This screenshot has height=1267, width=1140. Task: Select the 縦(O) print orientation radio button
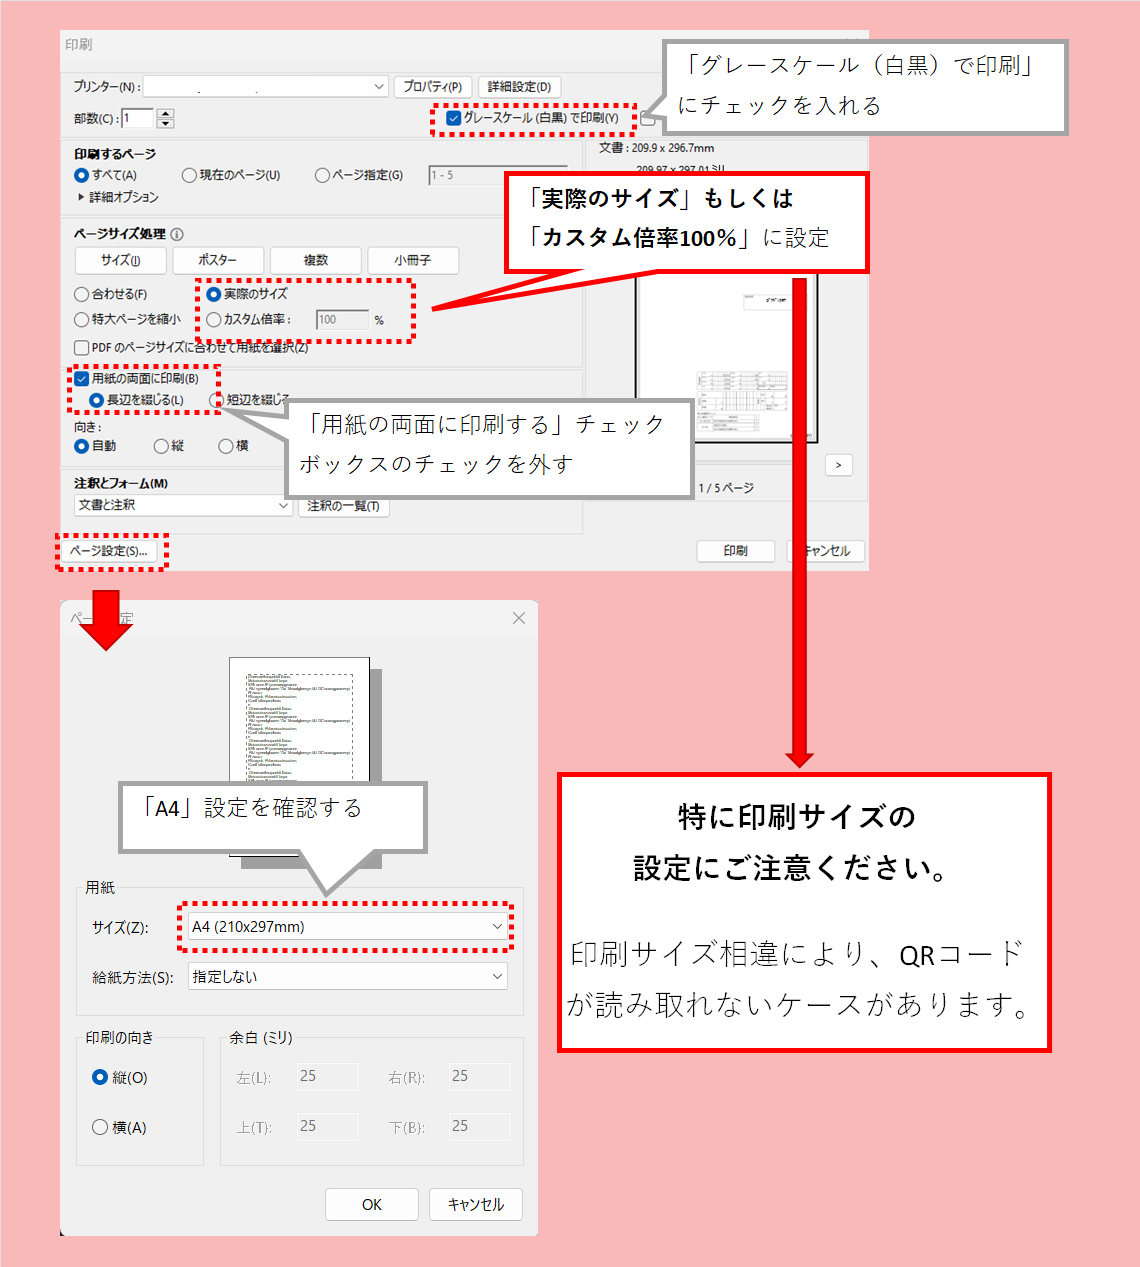point(99,1077)
